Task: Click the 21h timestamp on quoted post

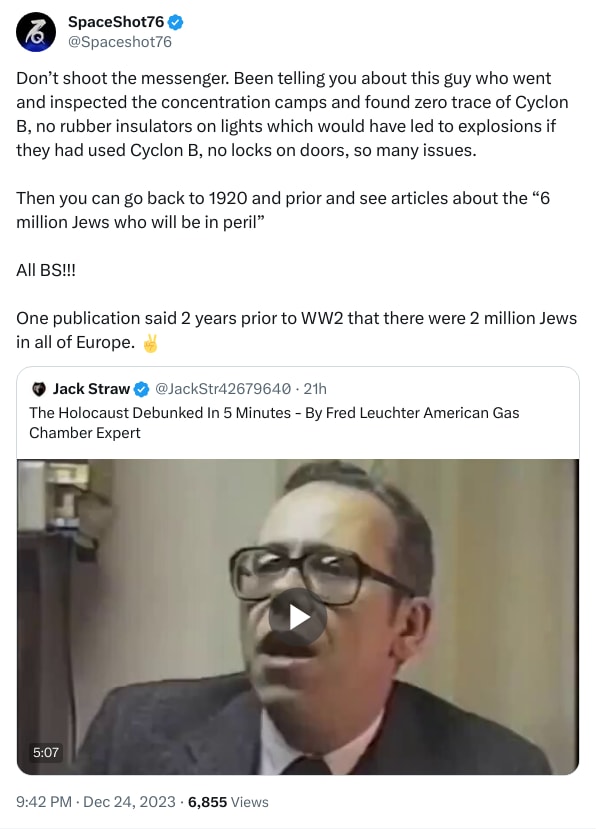Action: coord(315,389)
